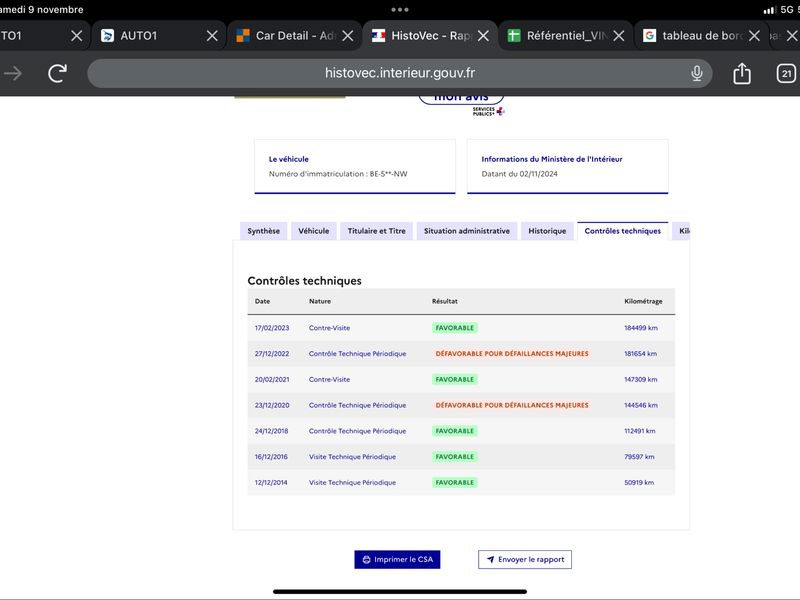Click the Date column header

(262, 302)
